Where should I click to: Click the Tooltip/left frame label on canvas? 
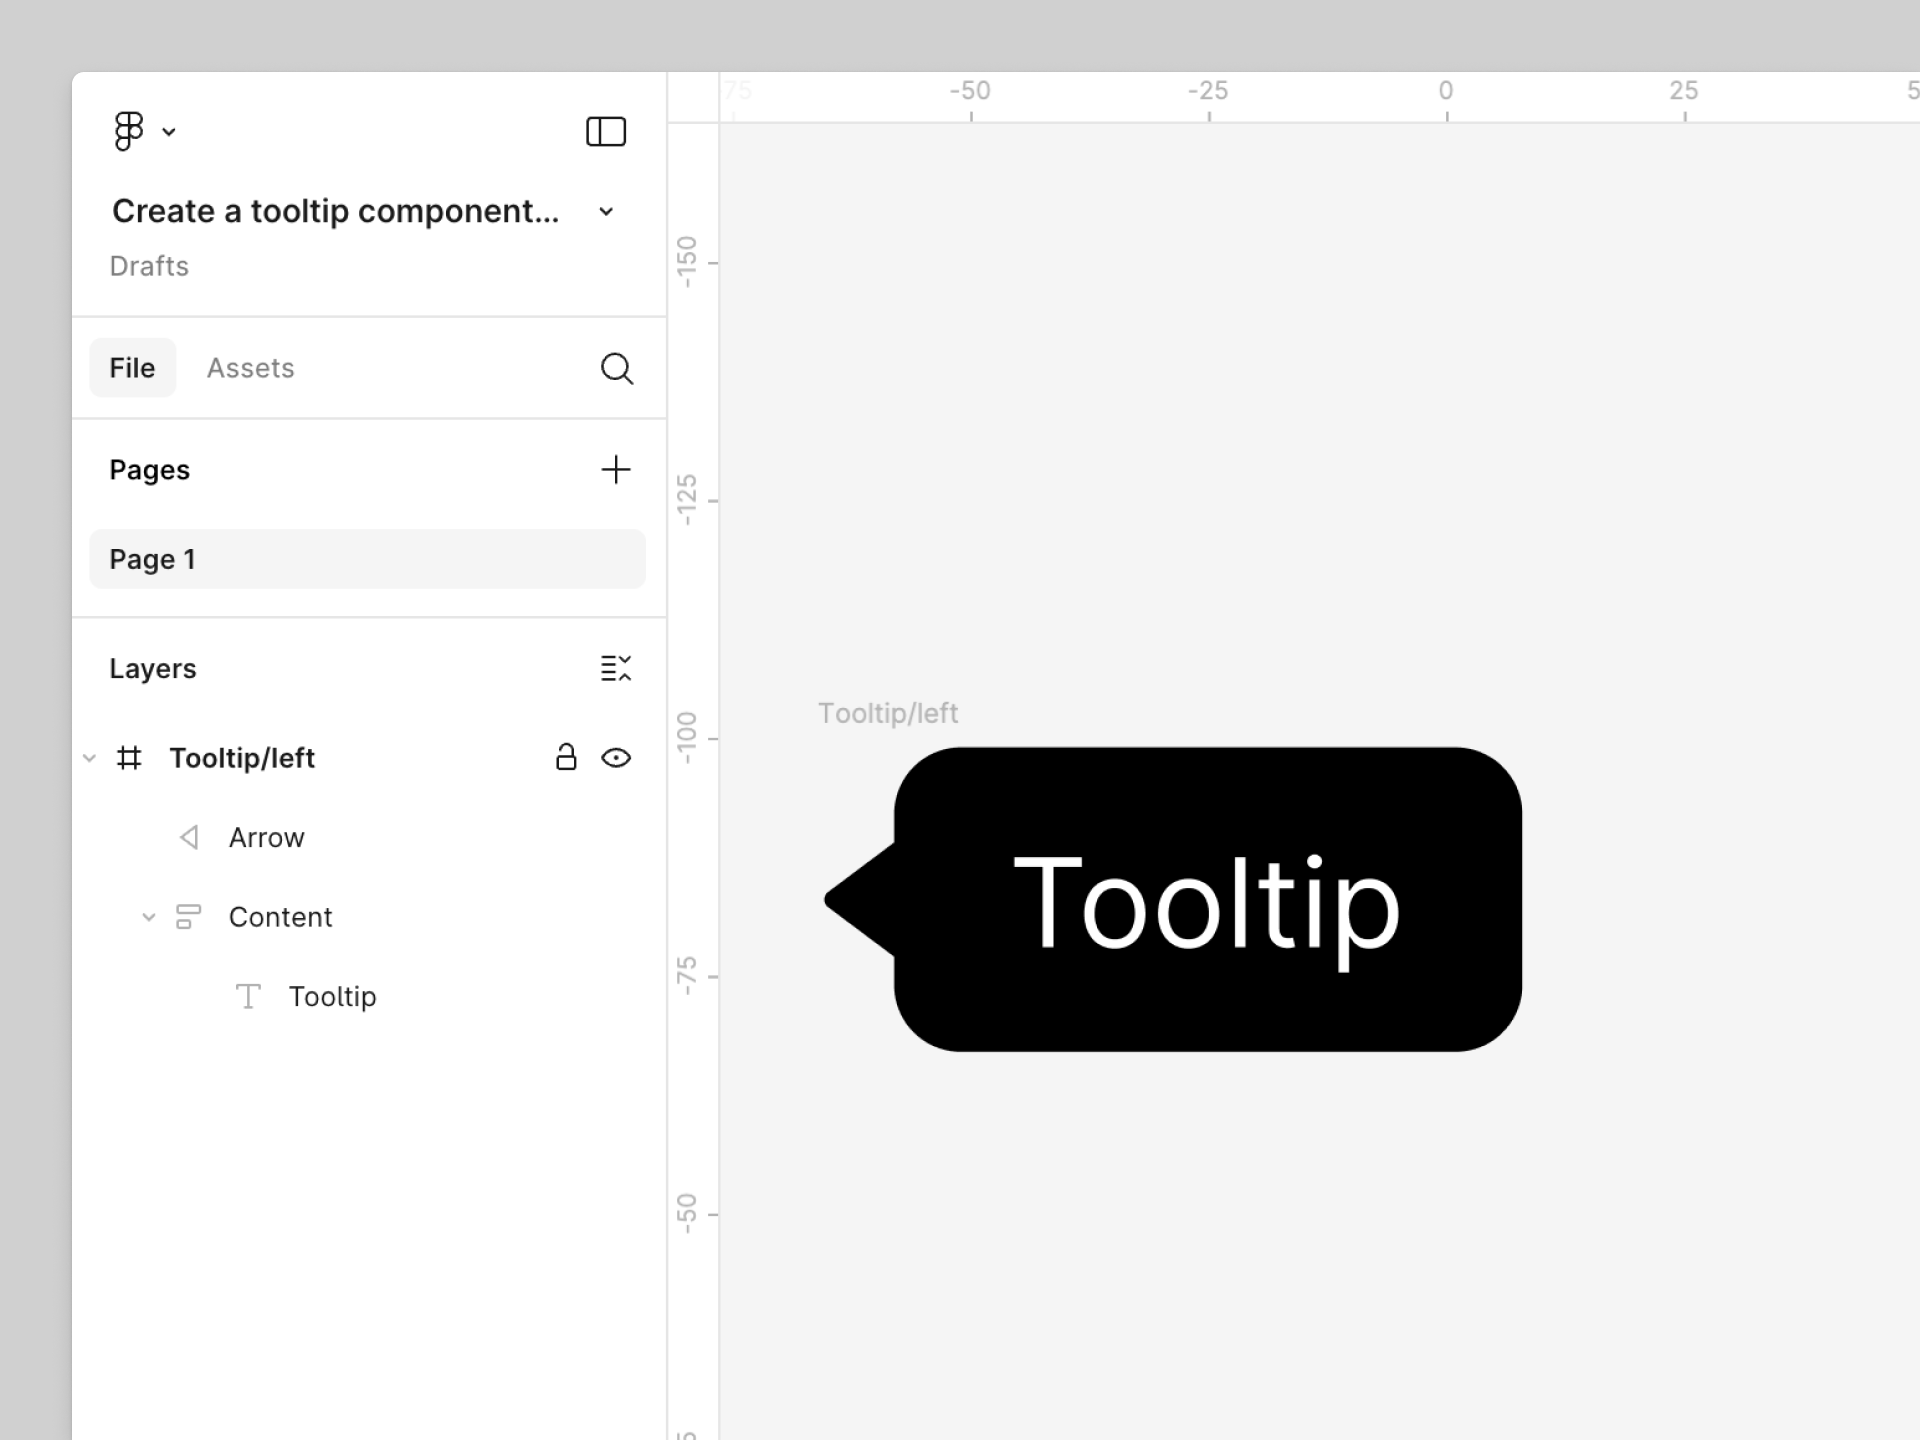click(x=887, y=713)
